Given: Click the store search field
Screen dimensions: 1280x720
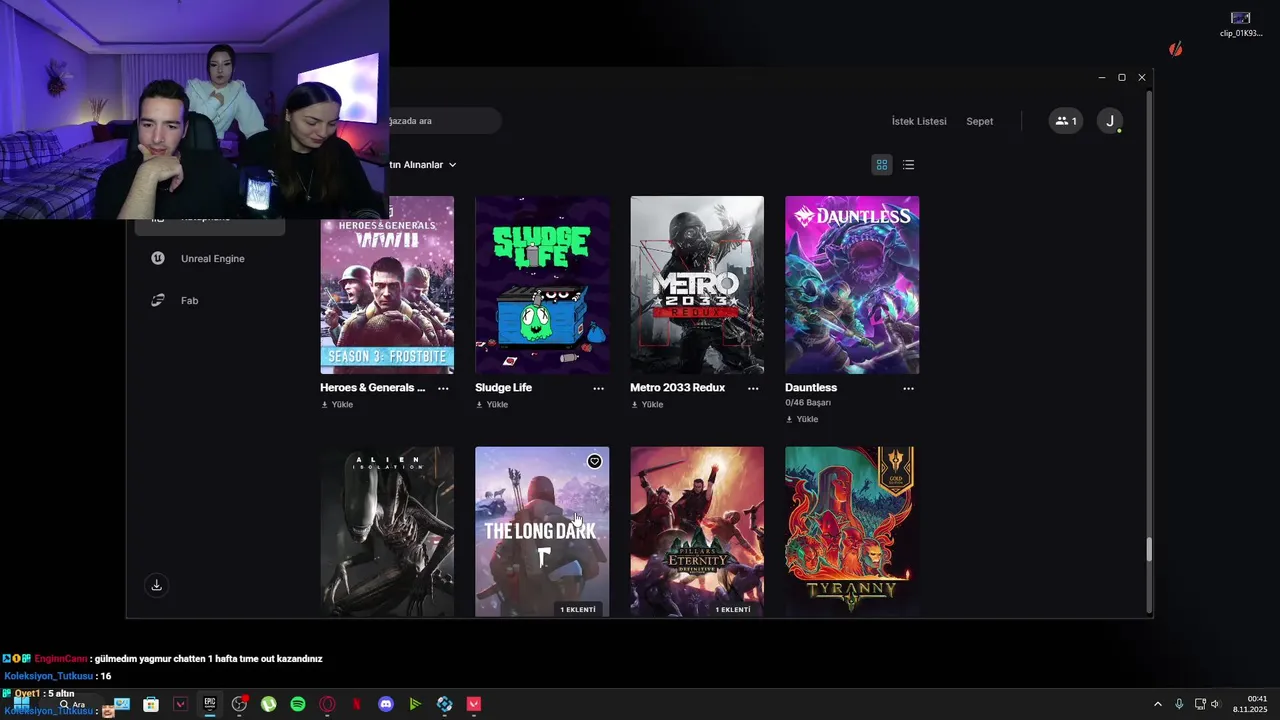Looking at the screenshot, I should click(445, 121).
